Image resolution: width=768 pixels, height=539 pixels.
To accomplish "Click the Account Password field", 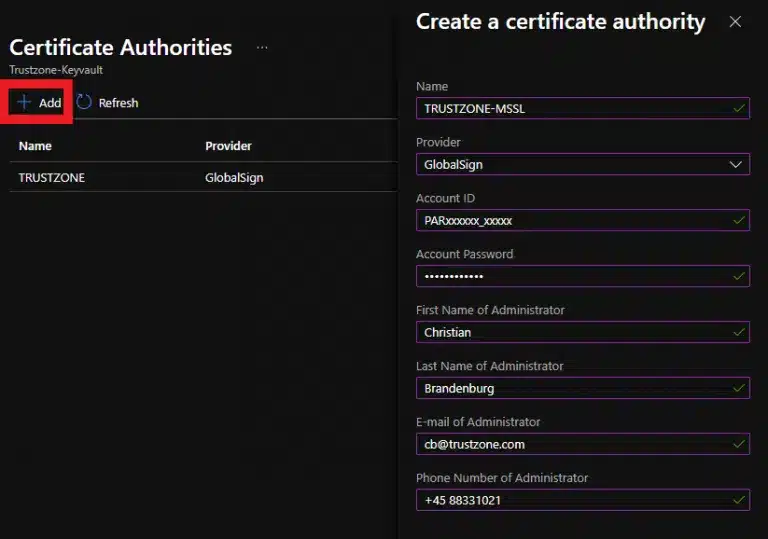I will point(582,276).
